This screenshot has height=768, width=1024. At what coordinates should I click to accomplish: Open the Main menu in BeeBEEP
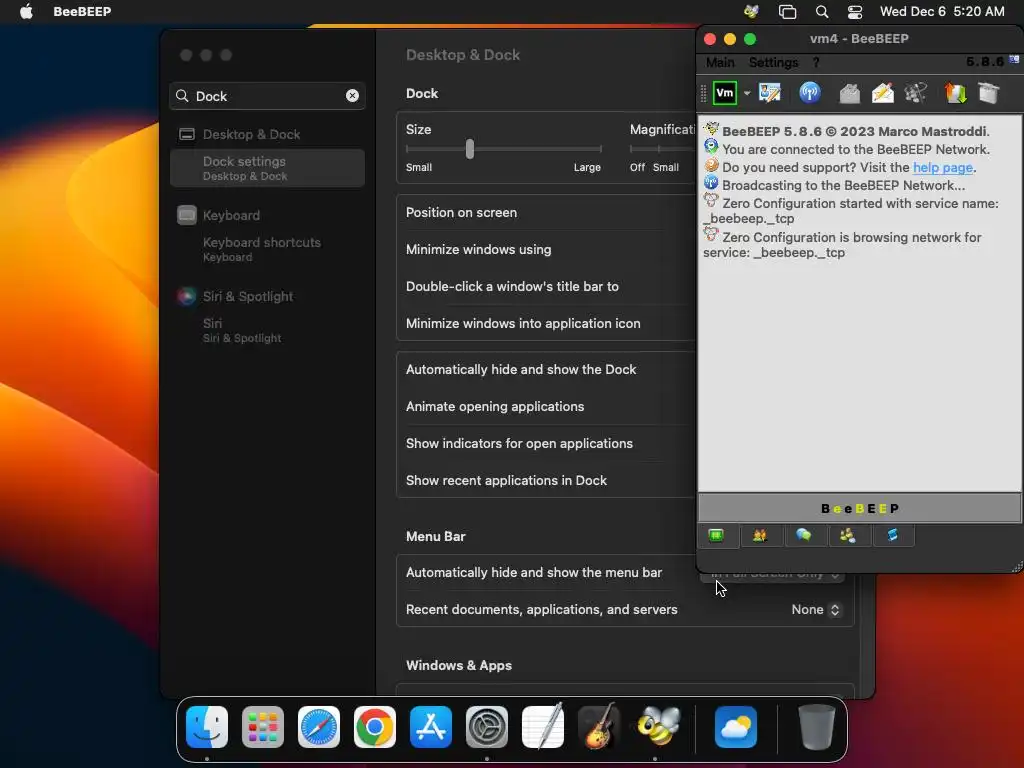720,63
